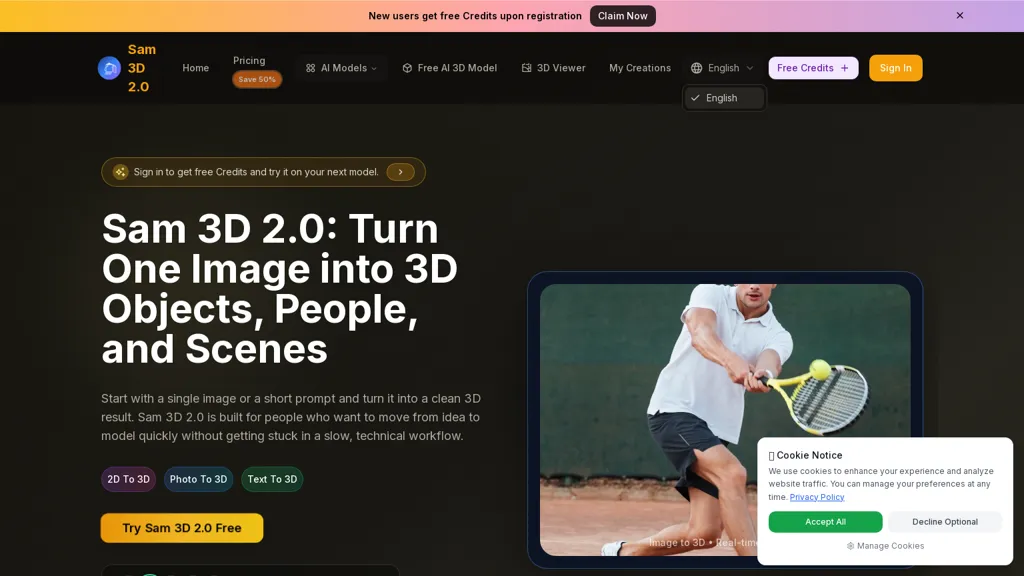Click the 3D Viewer image icon
This screenshot has height=576, width=1024.
click(526, 68)
